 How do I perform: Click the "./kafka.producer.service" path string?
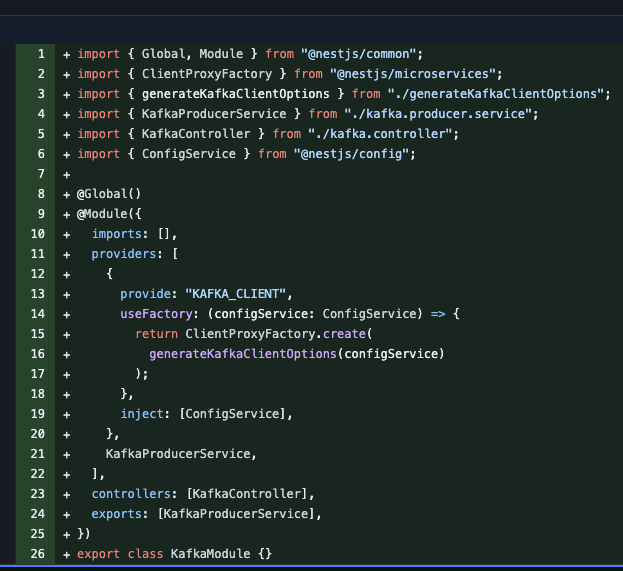click(438, 114)
